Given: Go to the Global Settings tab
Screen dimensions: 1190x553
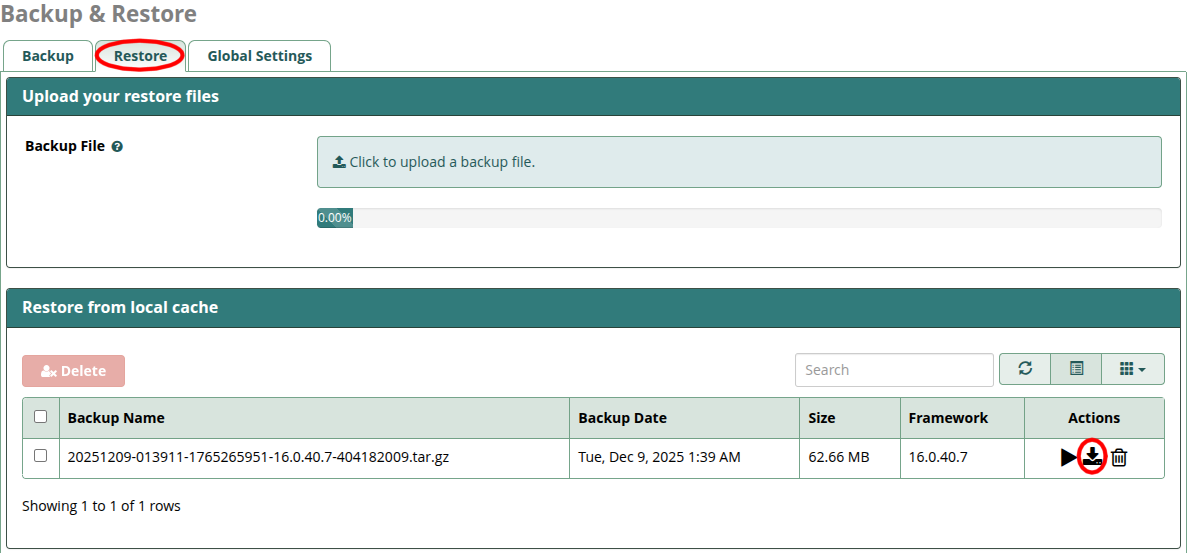Looking at the screenshot, I should pyautogui.click(x=259, y=56).
